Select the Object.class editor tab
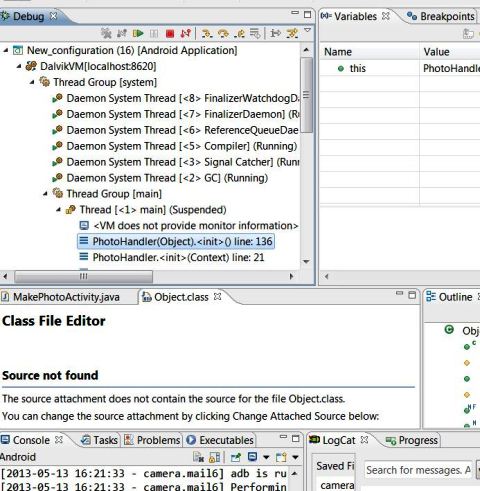480x491 pixels. click(x=181, y=297)
